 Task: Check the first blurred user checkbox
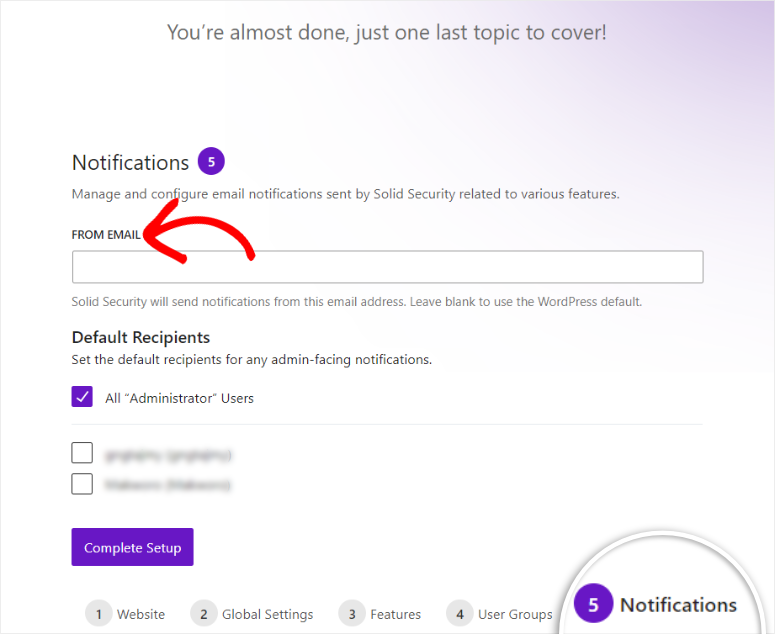[82, 454]
